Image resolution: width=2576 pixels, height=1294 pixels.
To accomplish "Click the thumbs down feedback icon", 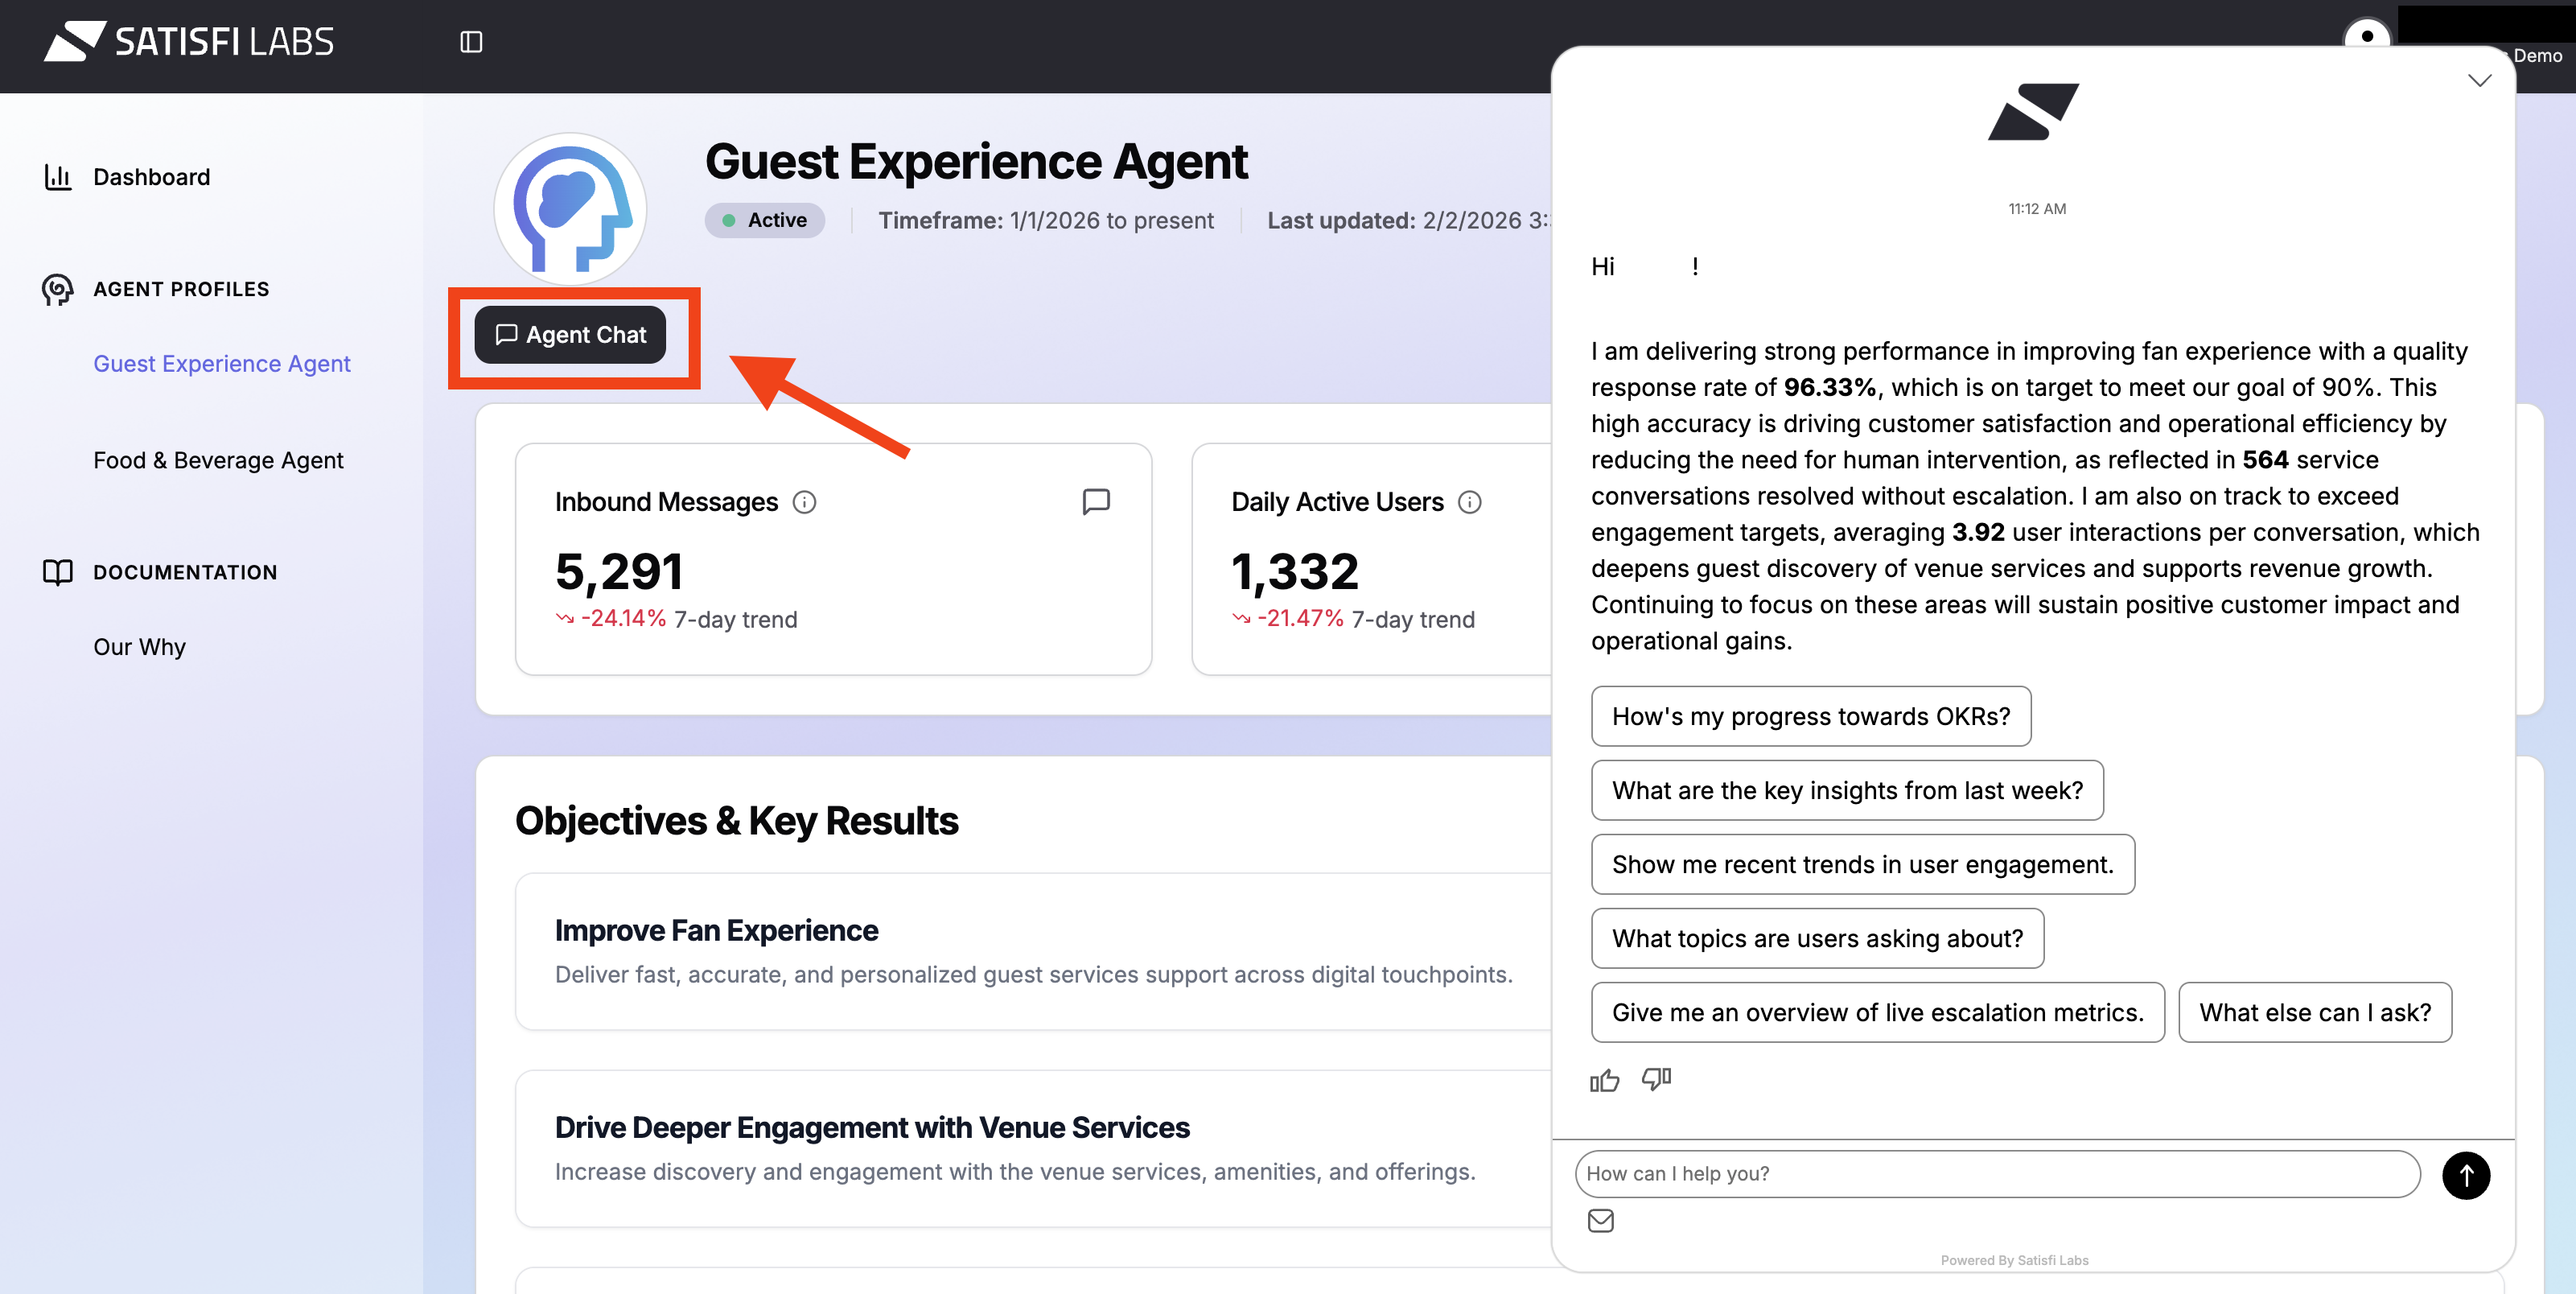I will pos(1656,1079).
